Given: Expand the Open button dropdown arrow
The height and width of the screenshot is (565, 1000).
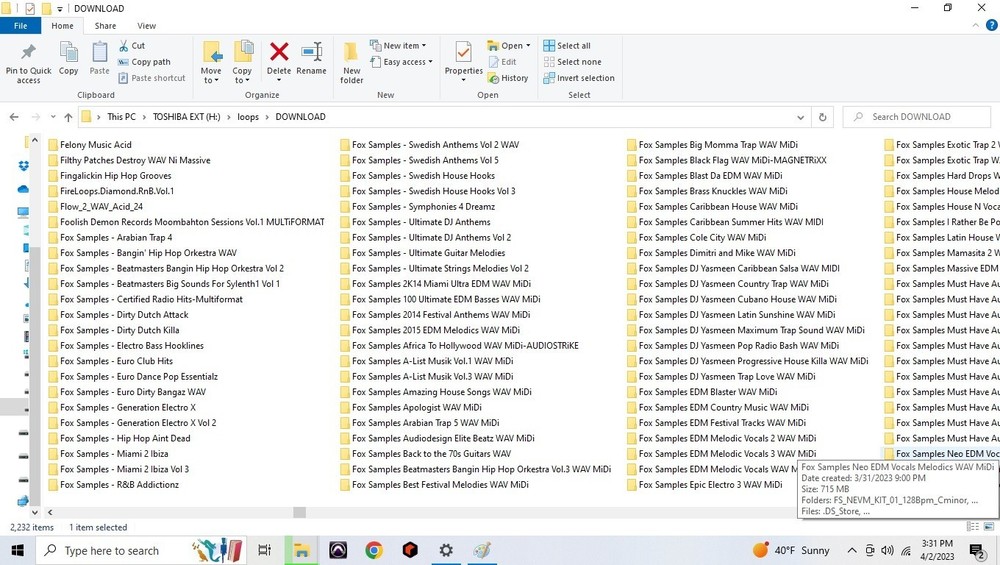Looking at the screenshot, I should [x=528, y=46].
